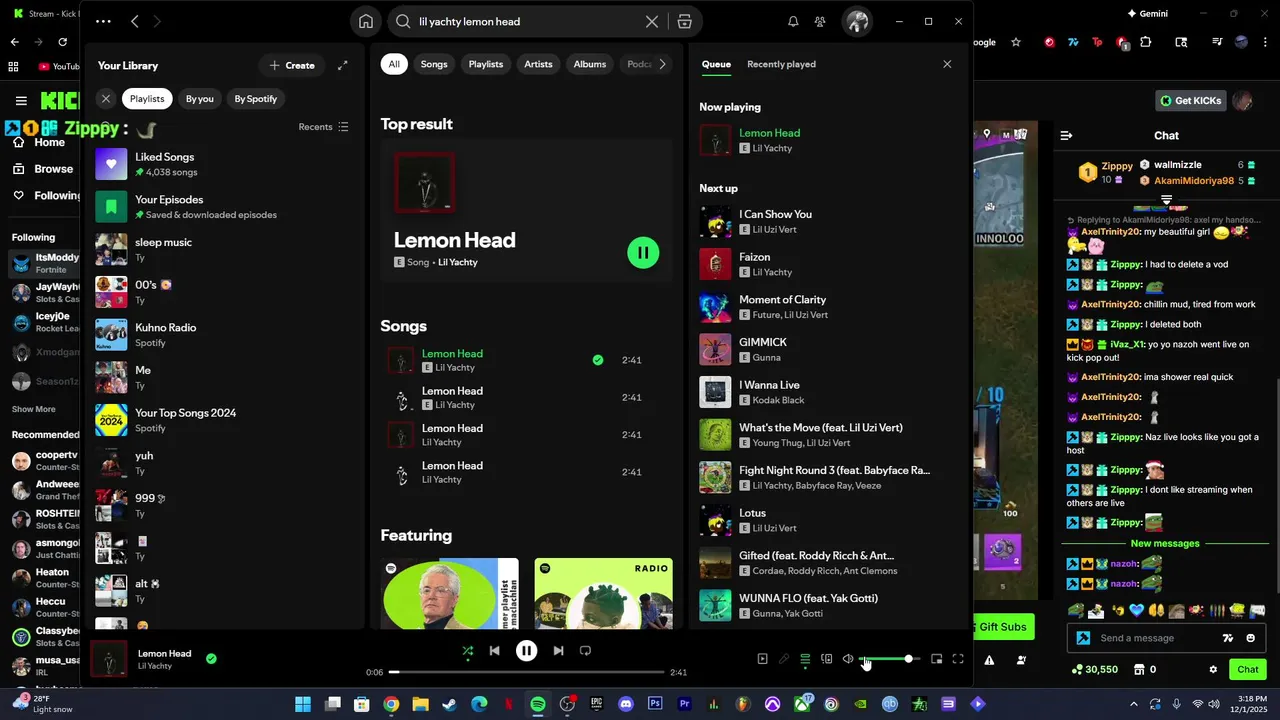Open Liked Songs playlist
The height and width of the screenshot is (720, 1280).
[x=223, y=164]
